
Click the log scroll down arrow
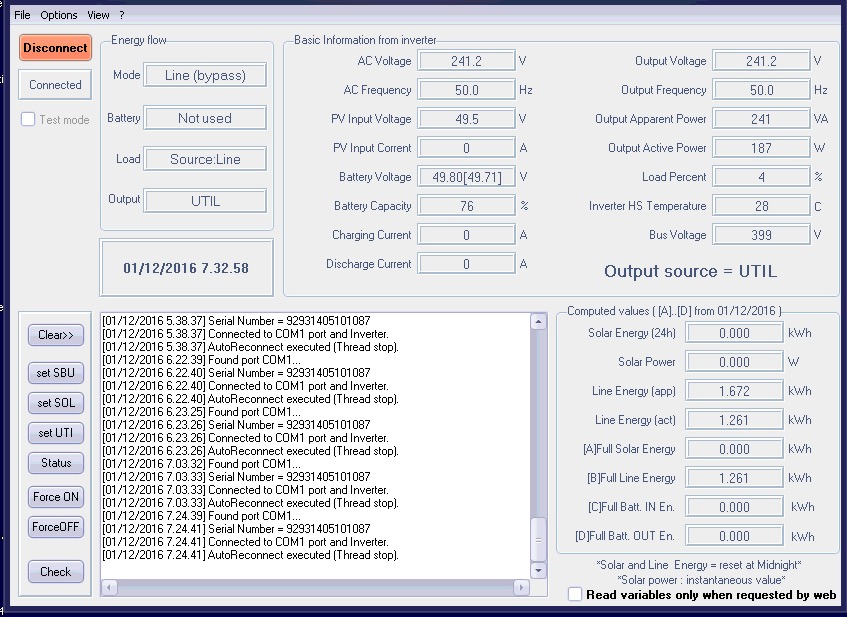point(539,570)
